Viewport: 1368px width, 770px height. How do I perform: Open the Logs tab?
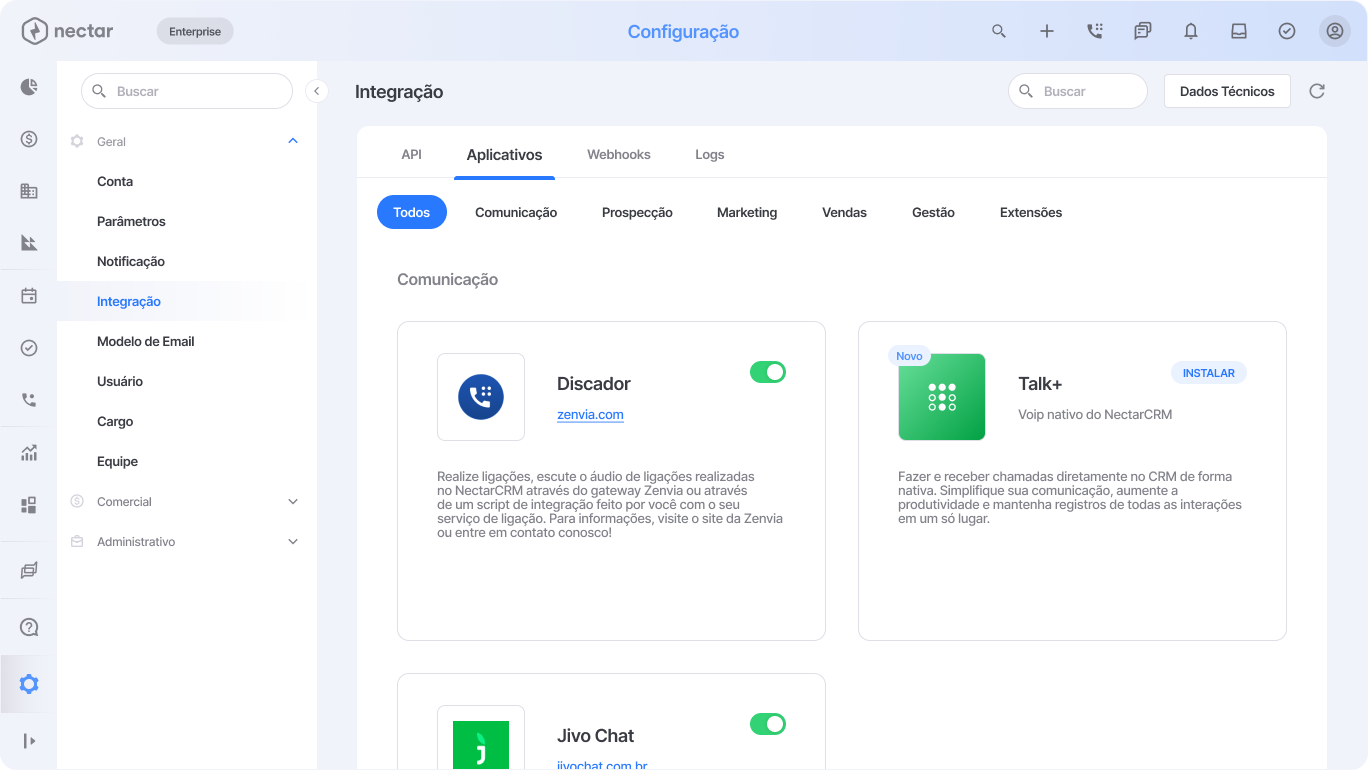(710, 154)
